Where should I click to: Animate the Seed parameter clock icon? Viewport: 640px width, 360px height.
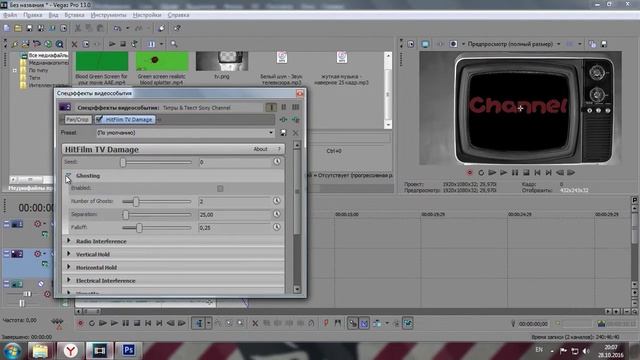pos(277,162)
